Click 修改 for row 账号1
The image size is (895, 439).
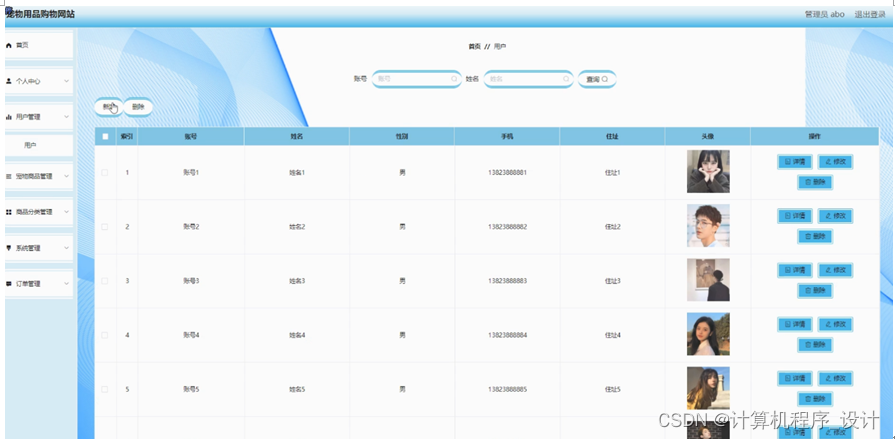[x=836, y=162]
